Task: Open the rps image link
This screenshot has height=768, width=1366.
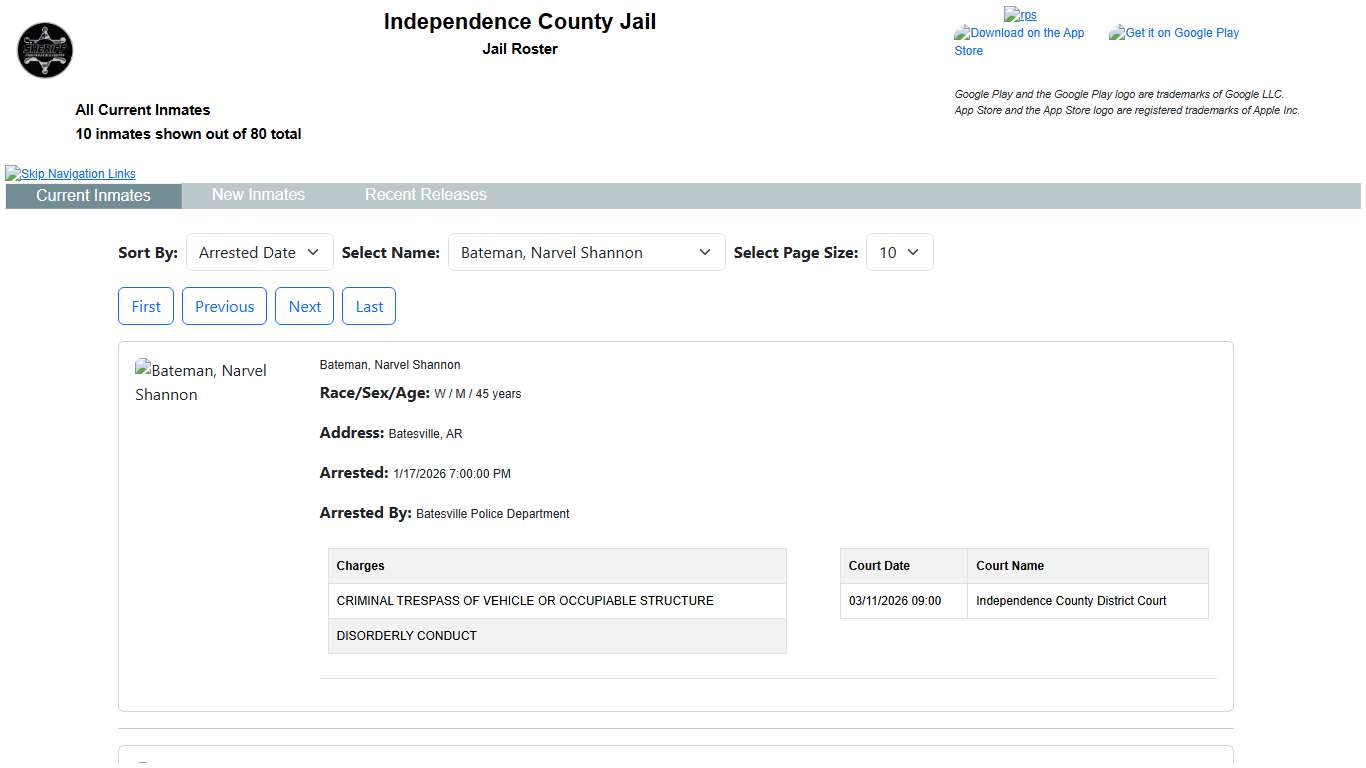Action: [1020, 15]
